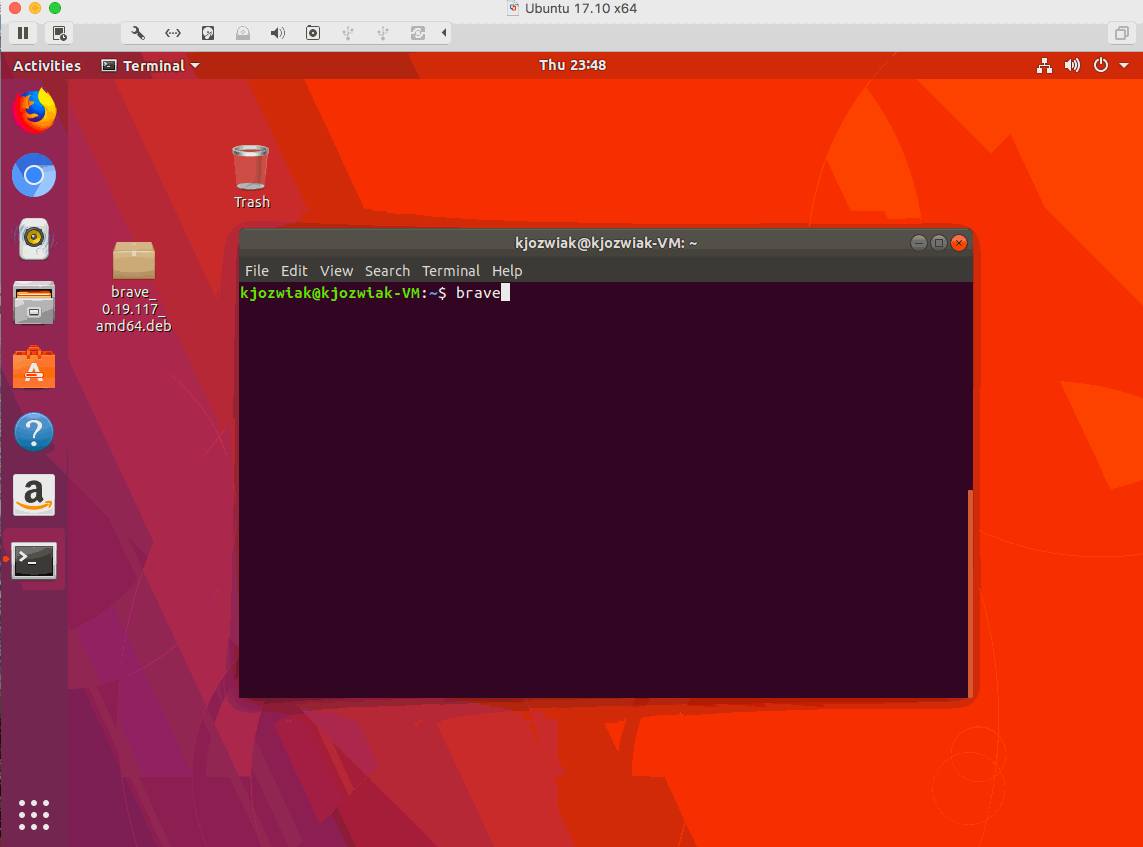This screenshot has width=1143, height=847.
Task: Toggle the virtual machine camera device
Action: coord(312,32)
